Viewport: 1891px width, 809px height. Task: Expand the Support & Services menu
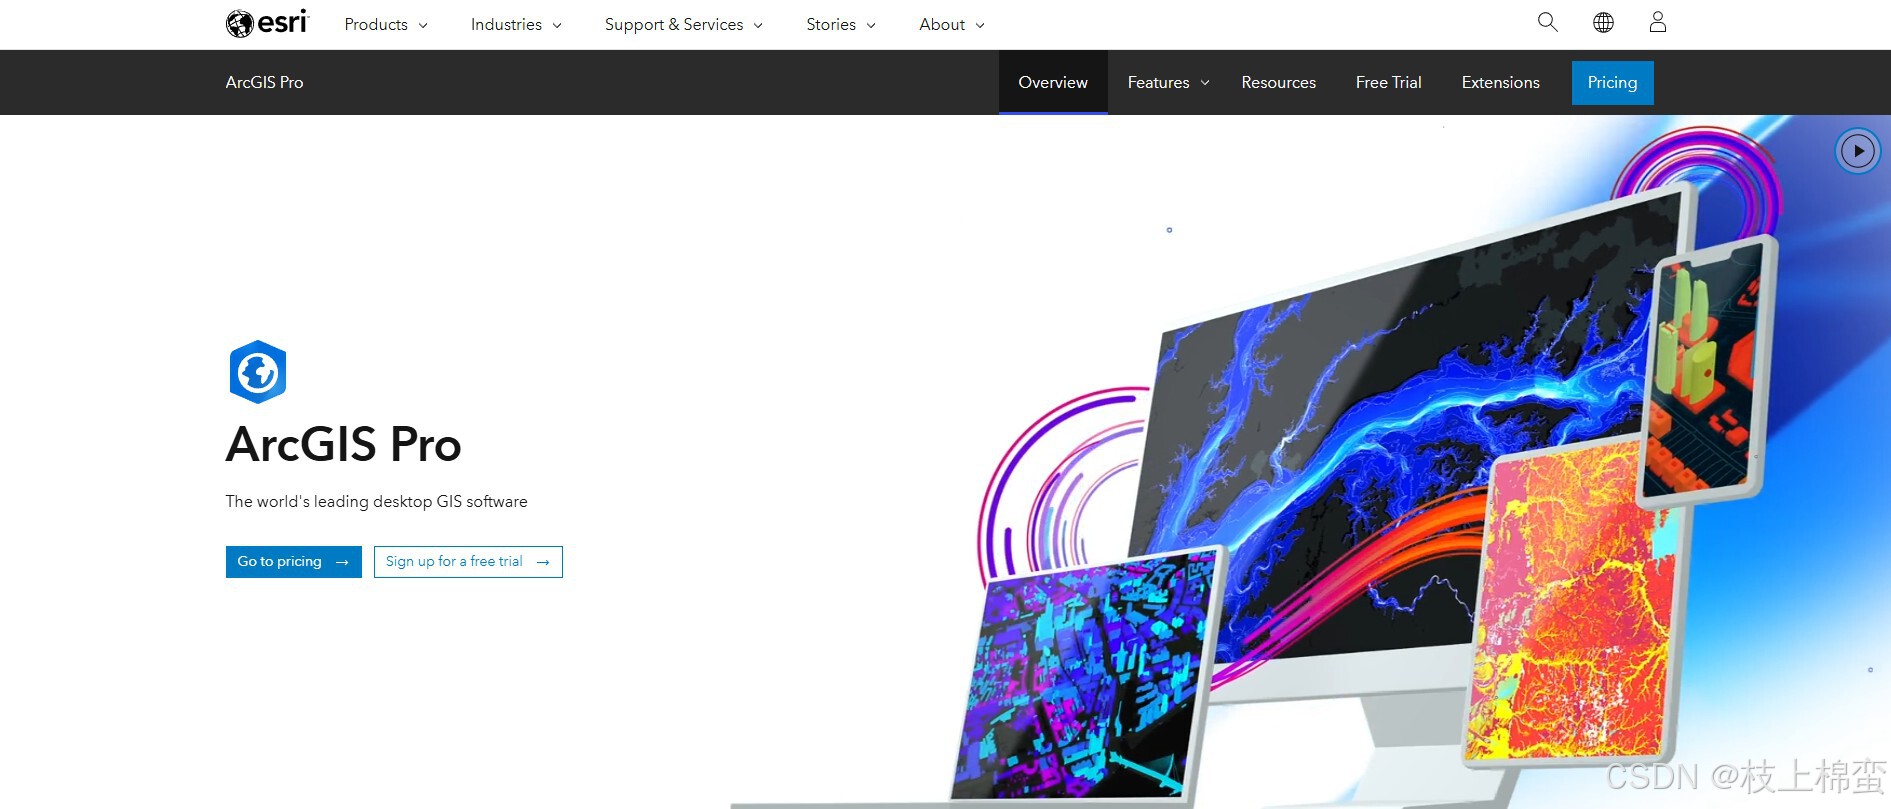[x=683, y=24]
